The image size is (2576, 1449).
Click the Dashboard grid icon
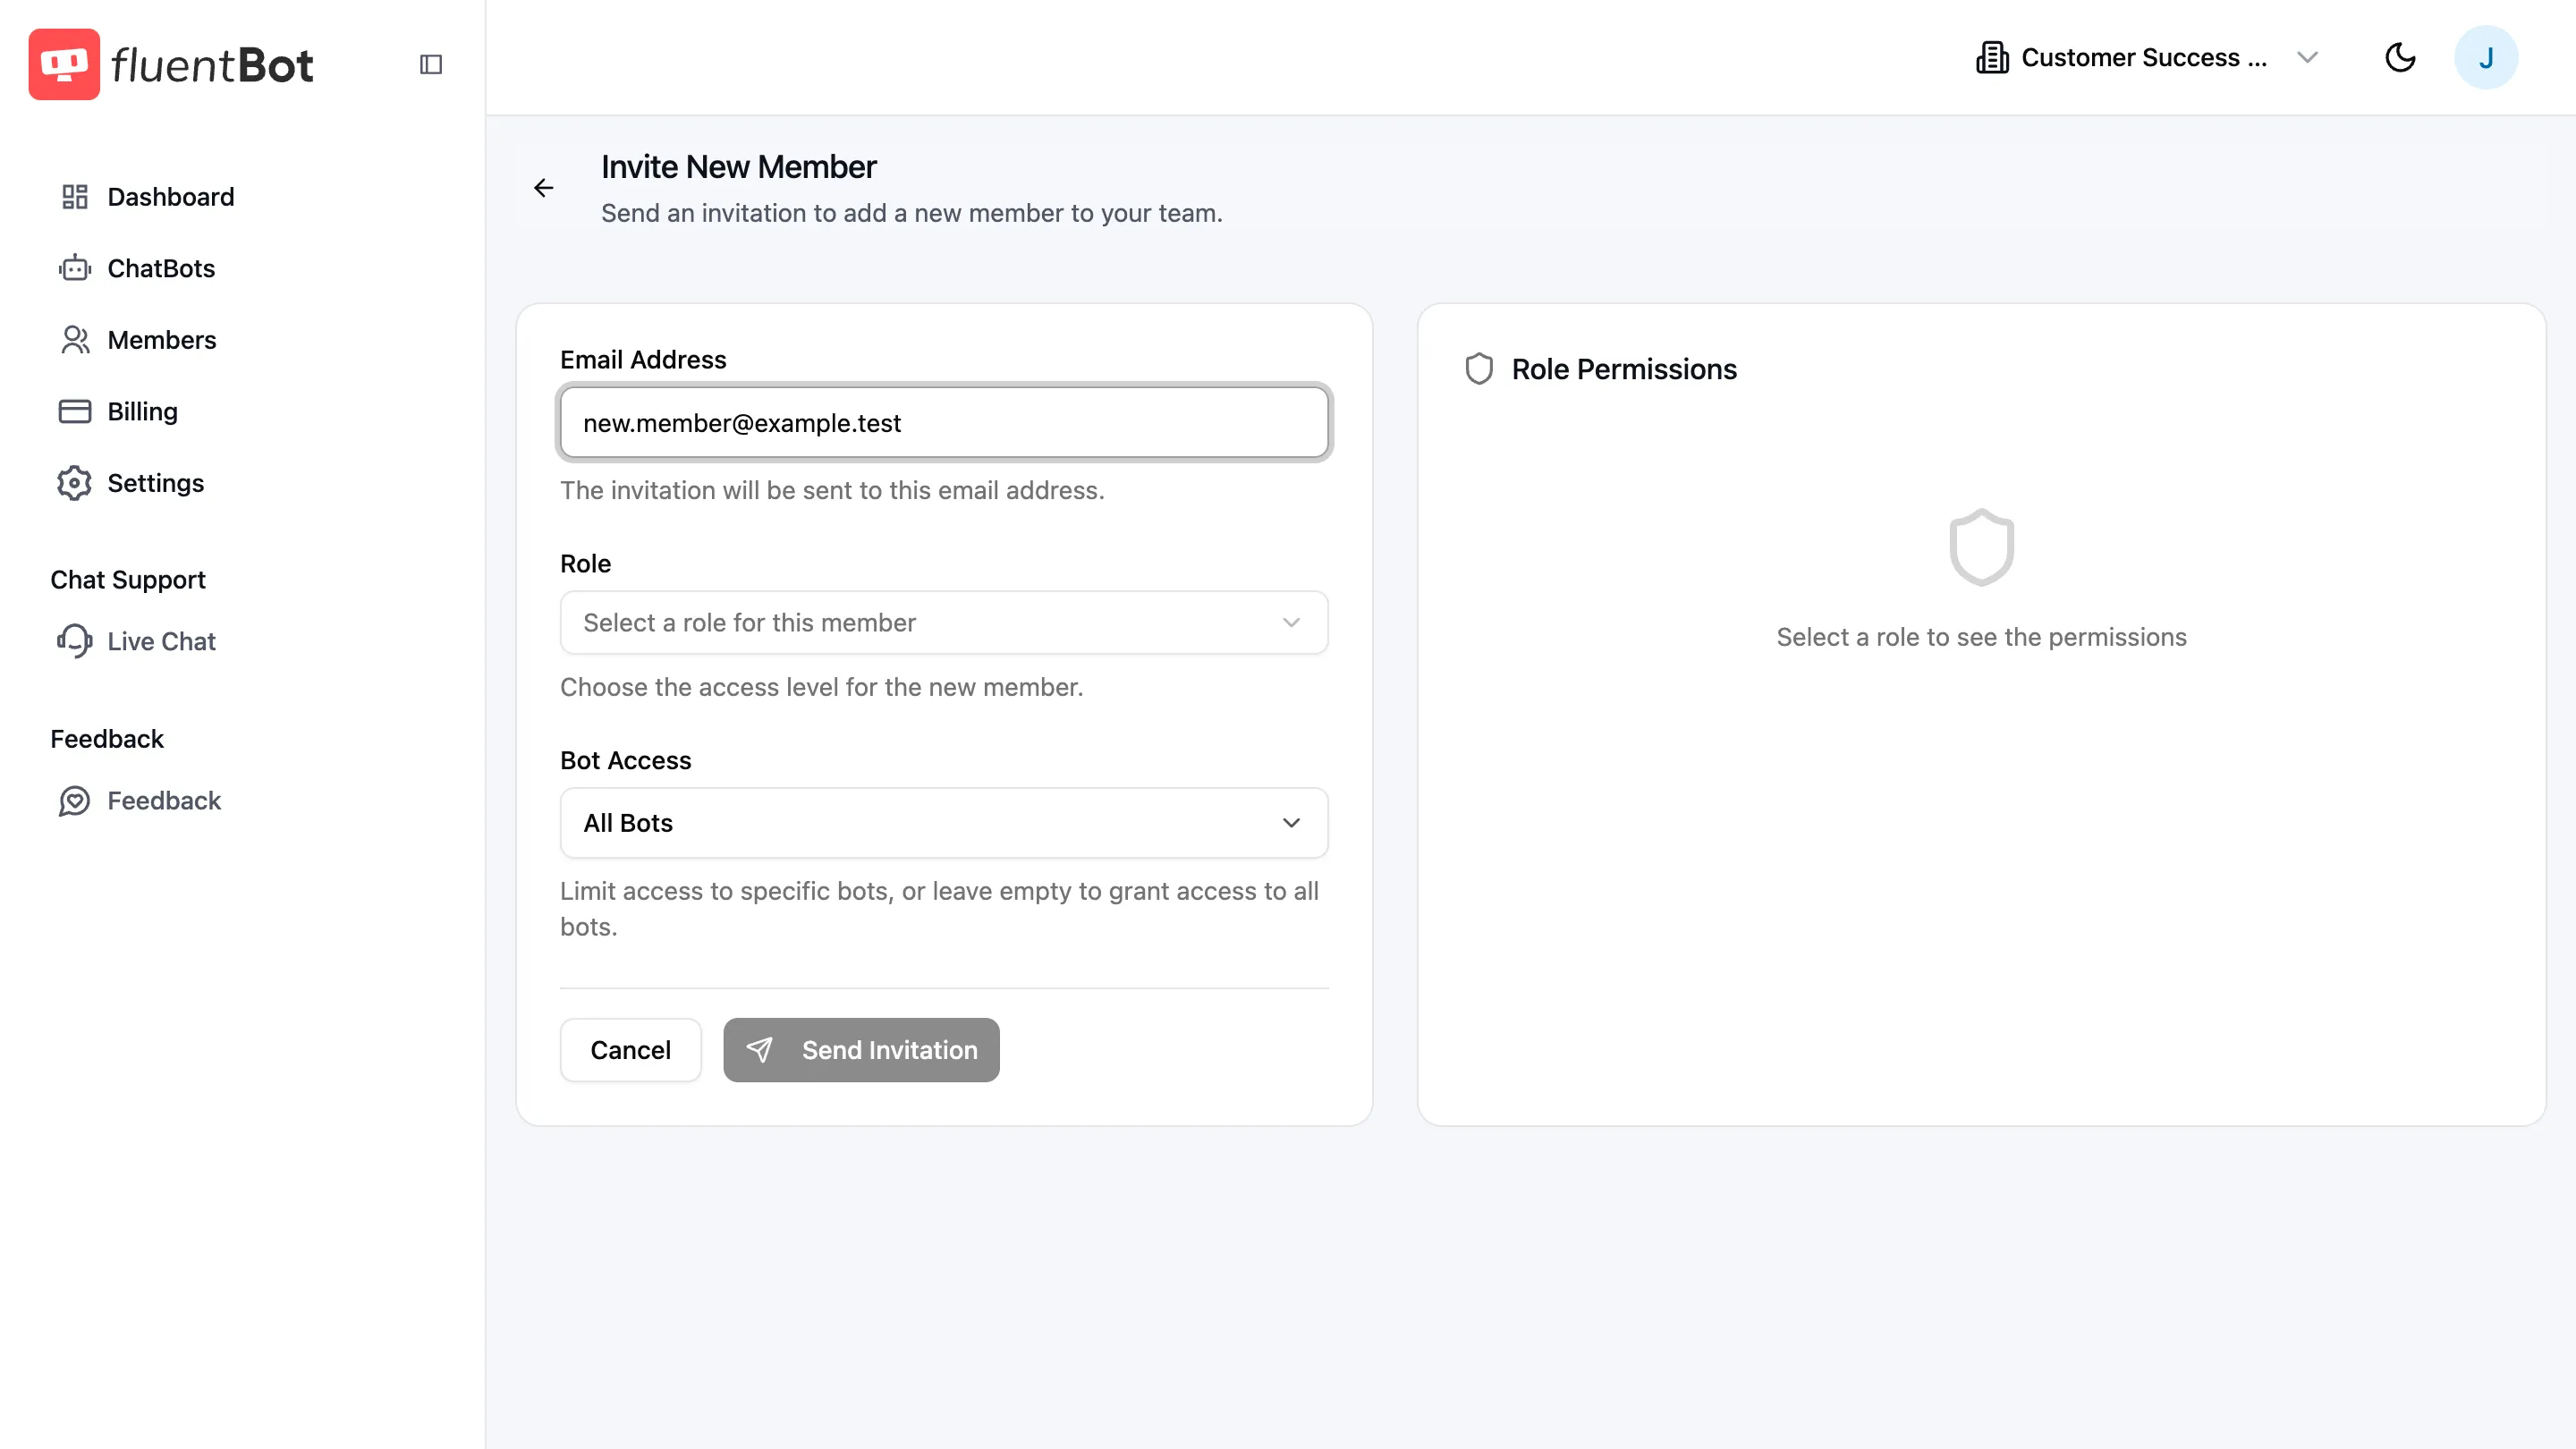point(75,197)
